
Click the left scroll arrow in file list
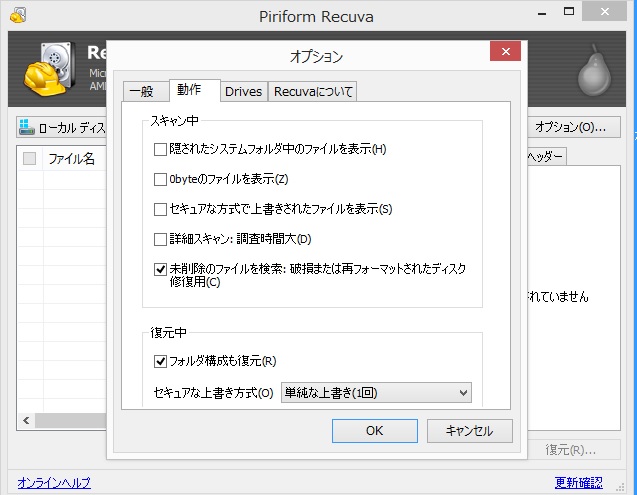26,420
